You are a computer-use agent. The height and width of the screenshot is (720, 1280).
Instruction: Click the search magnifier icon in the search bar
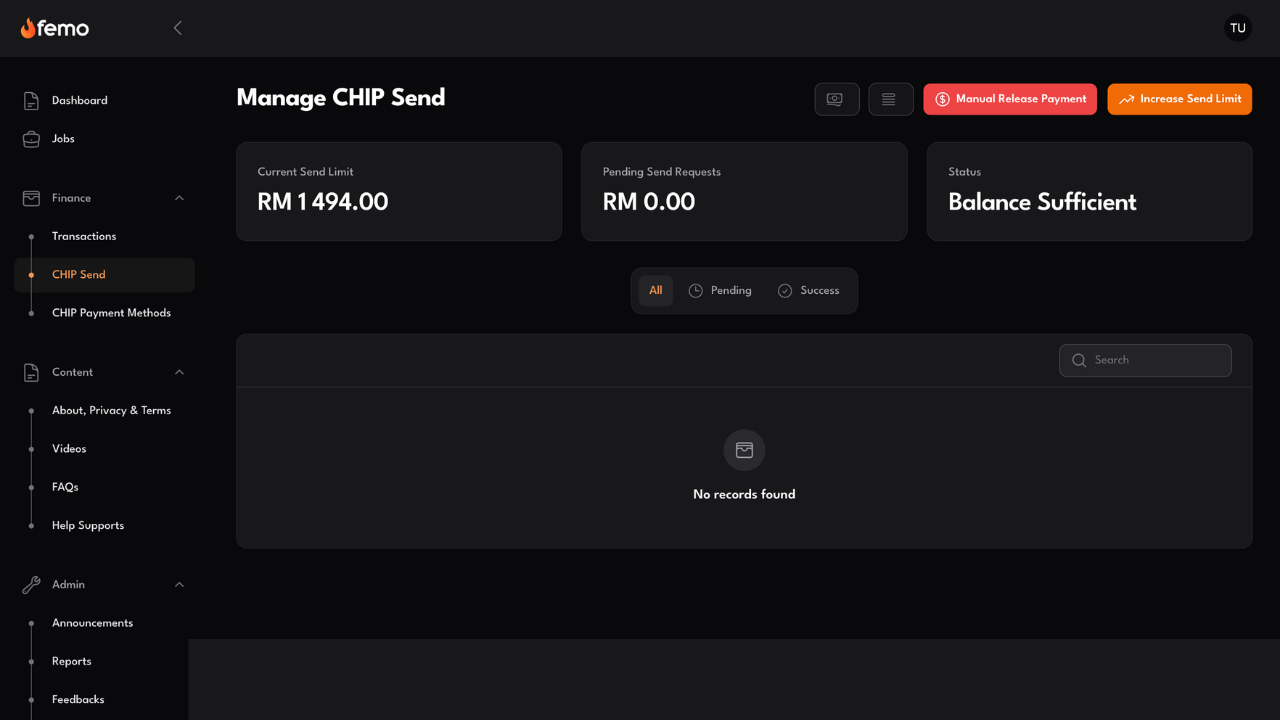tap(1078, 360)
